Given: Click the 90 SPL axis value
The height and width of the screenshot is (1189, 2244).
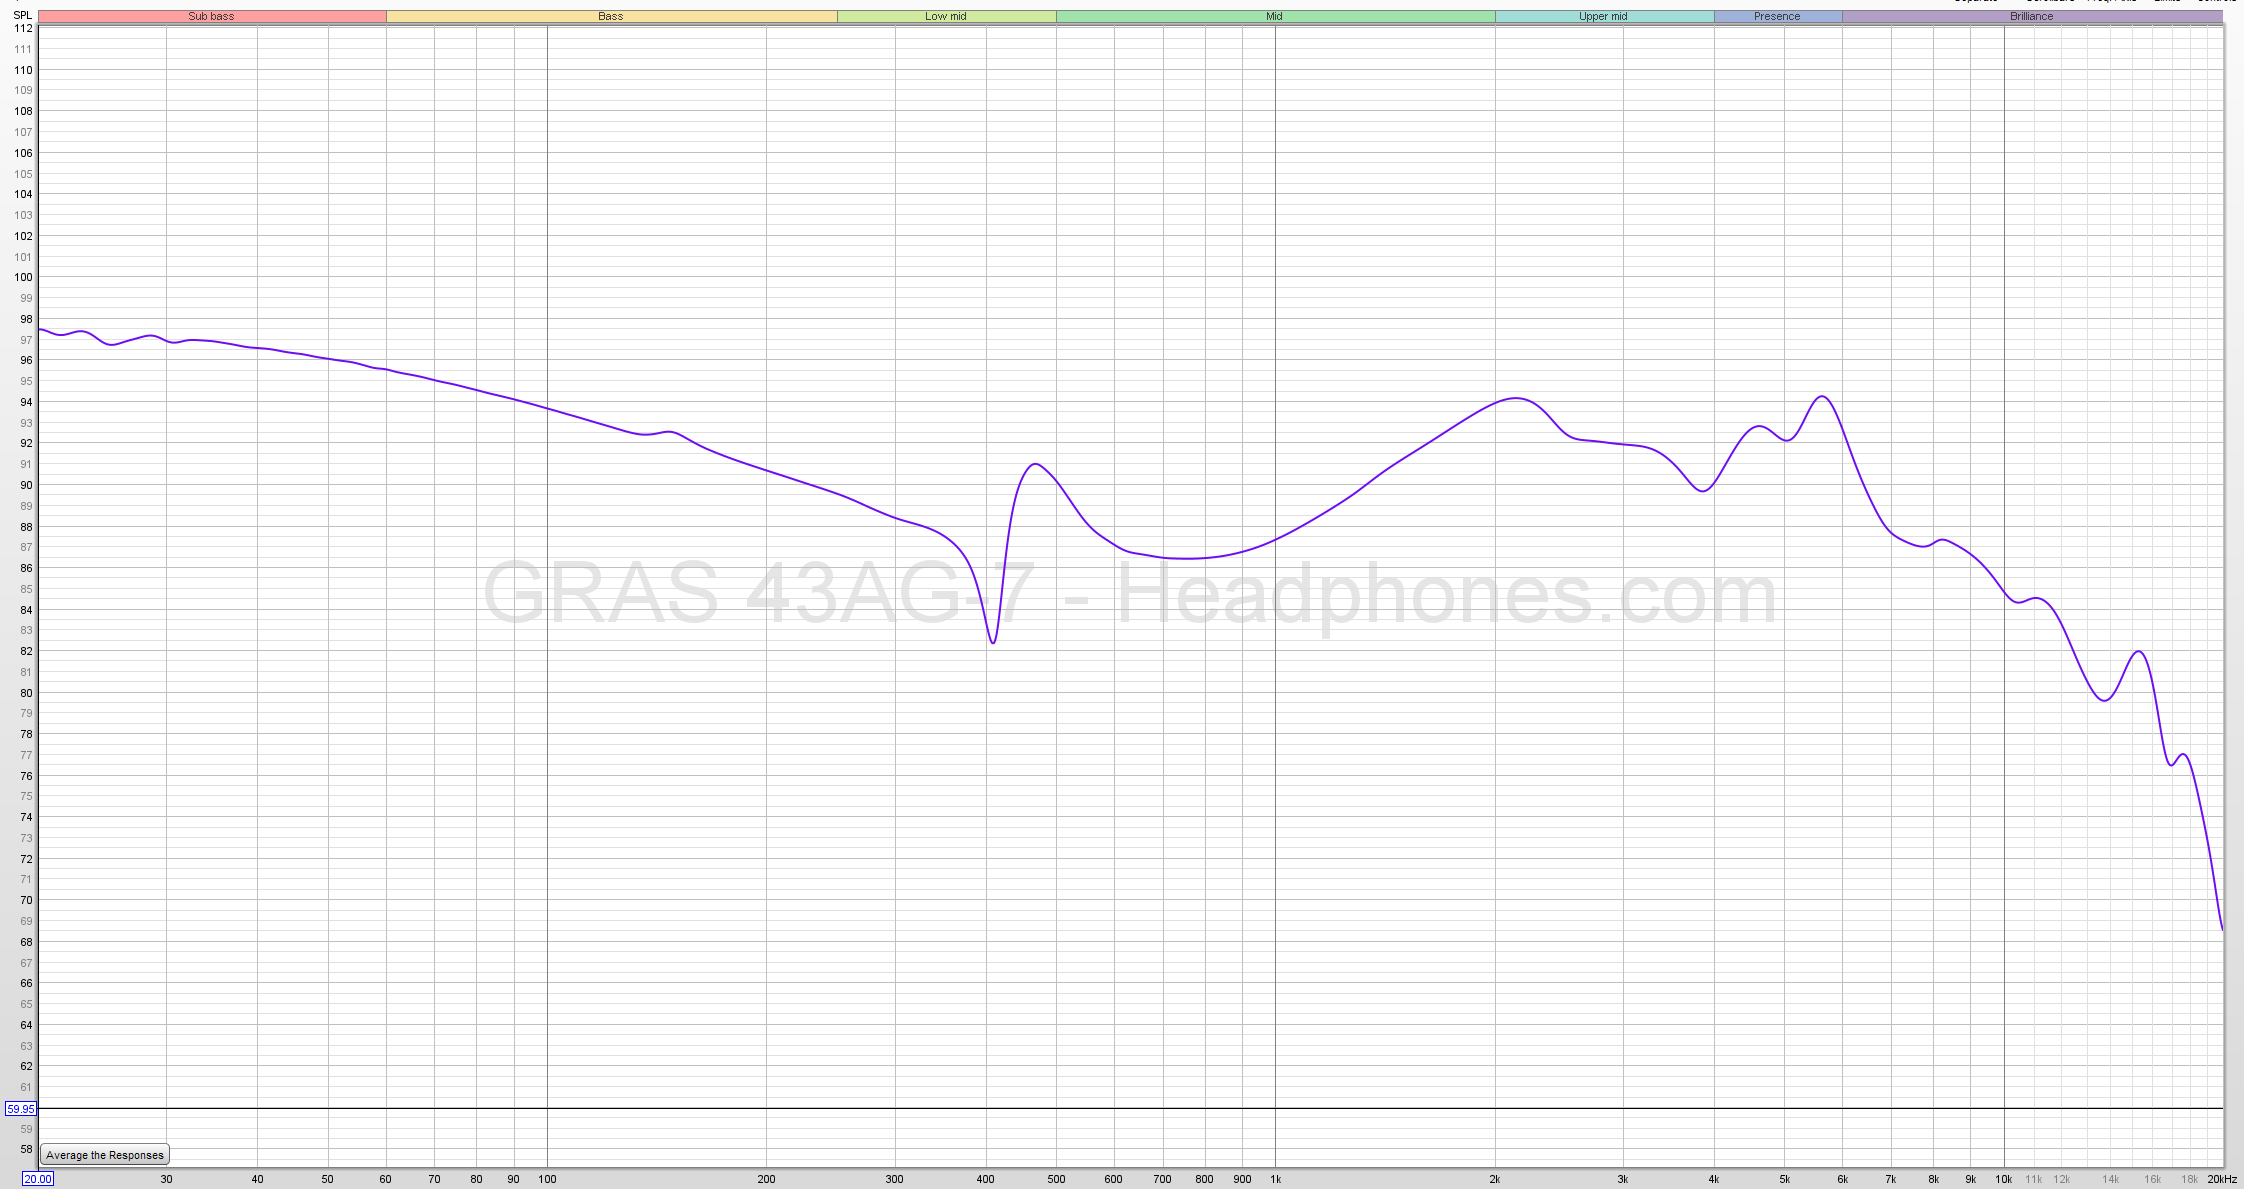Looking at the screenshot, I should 26,485.
